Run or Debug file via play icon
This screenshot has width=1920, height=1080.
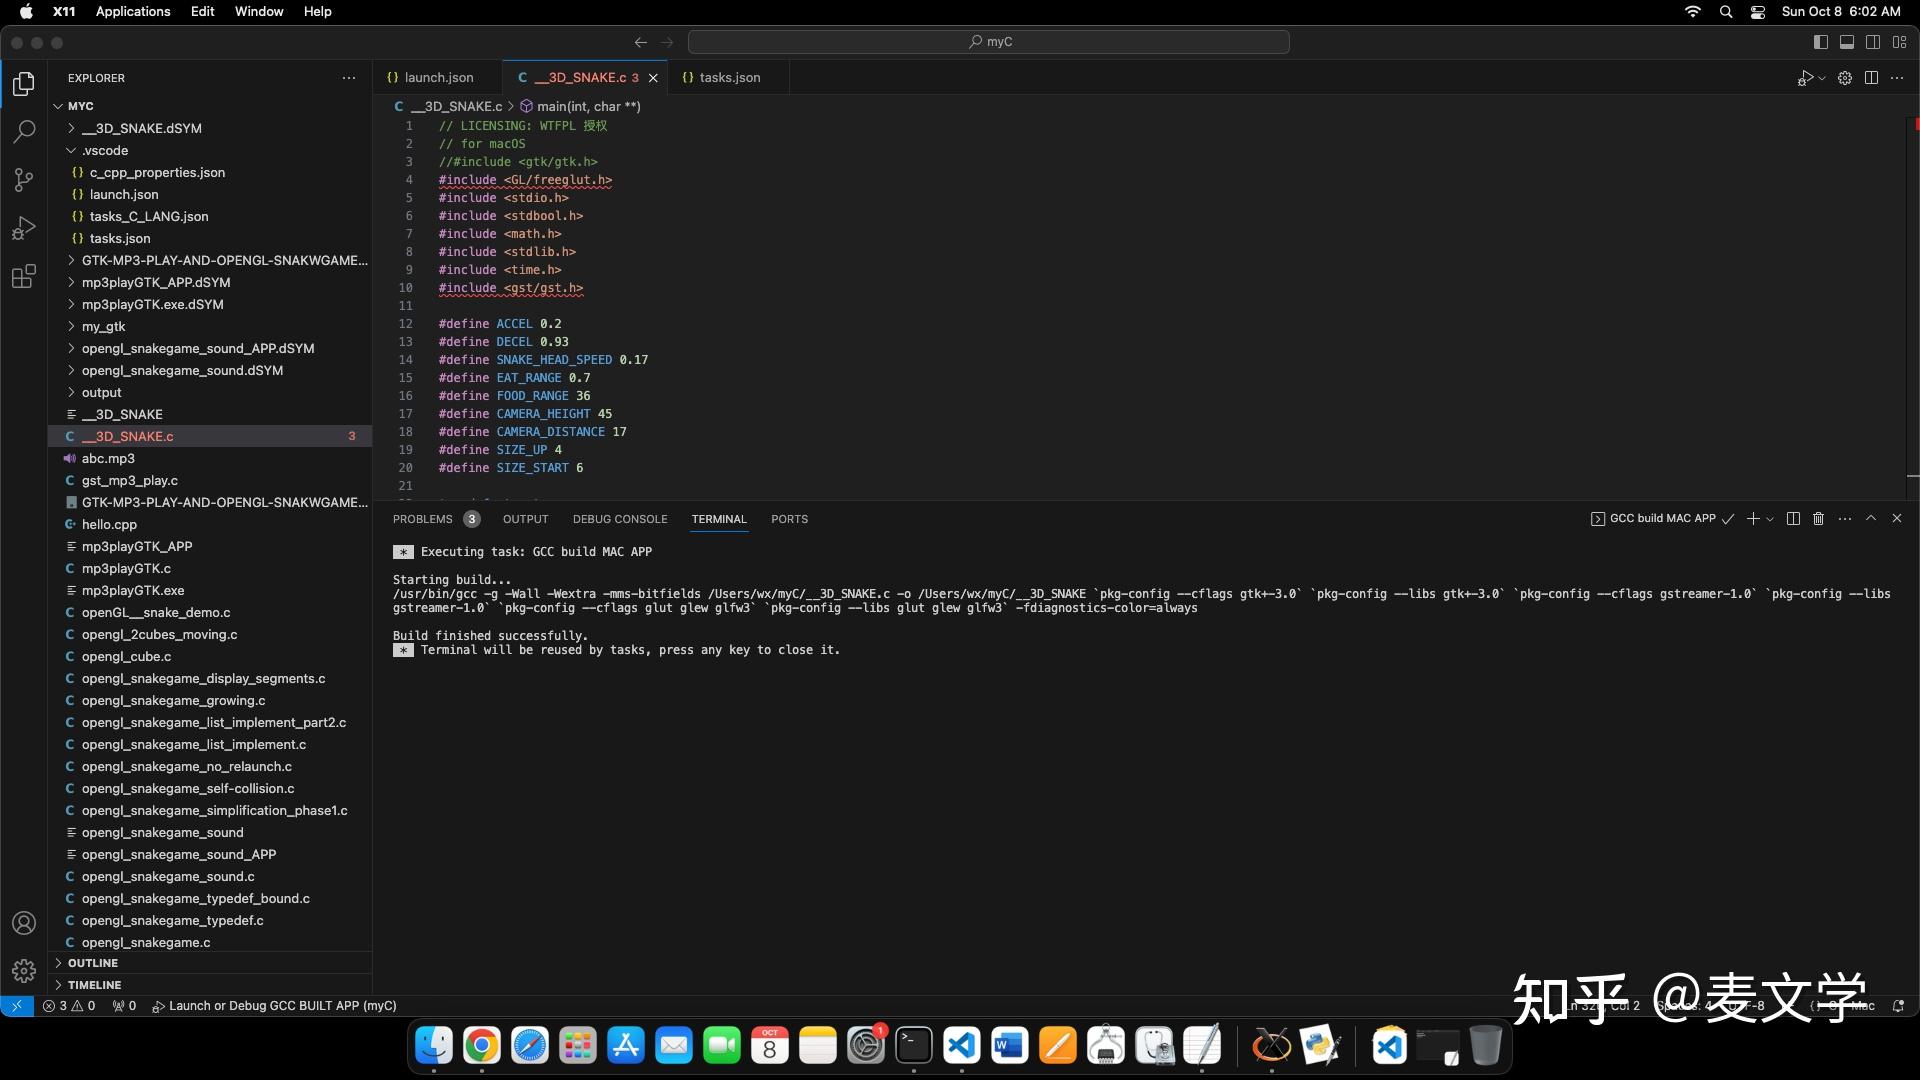1806,77
